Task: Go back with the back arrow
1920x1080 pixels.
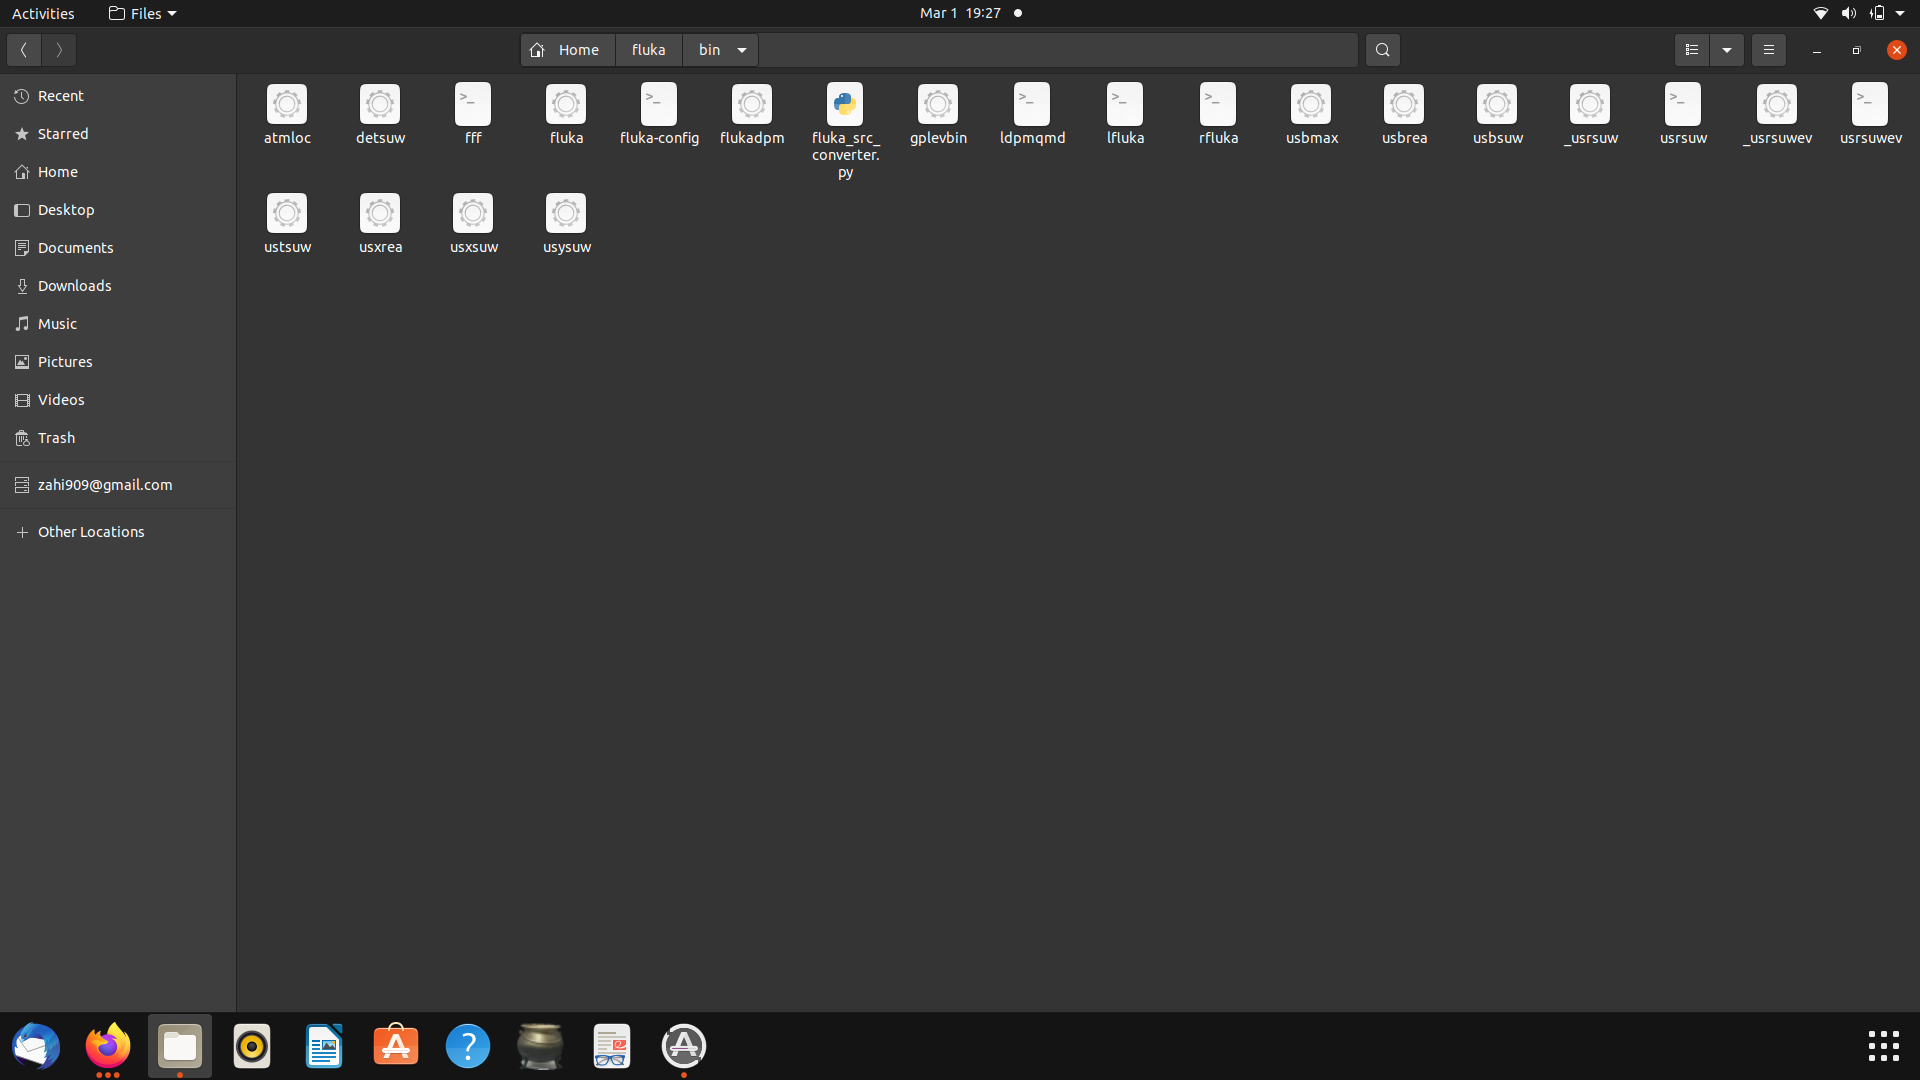Action: 24,50
